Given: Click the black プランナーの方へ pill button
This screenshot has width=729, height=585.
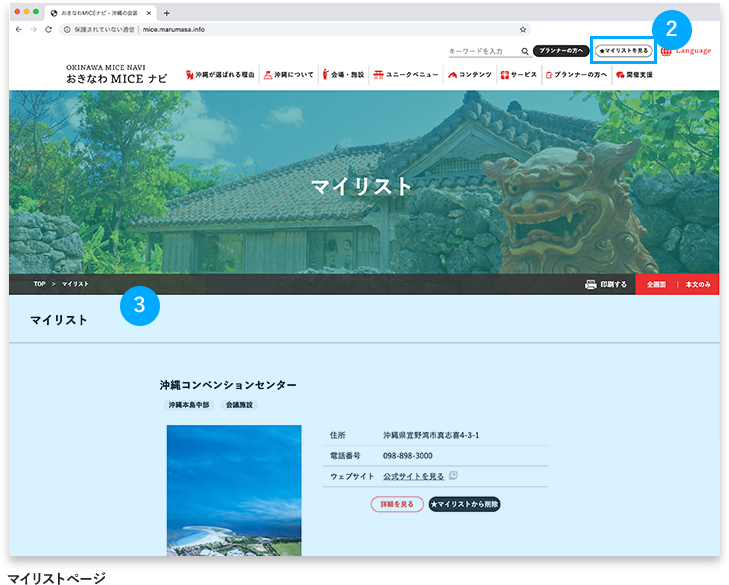Looking at the screenshot, I should (561, 51).
